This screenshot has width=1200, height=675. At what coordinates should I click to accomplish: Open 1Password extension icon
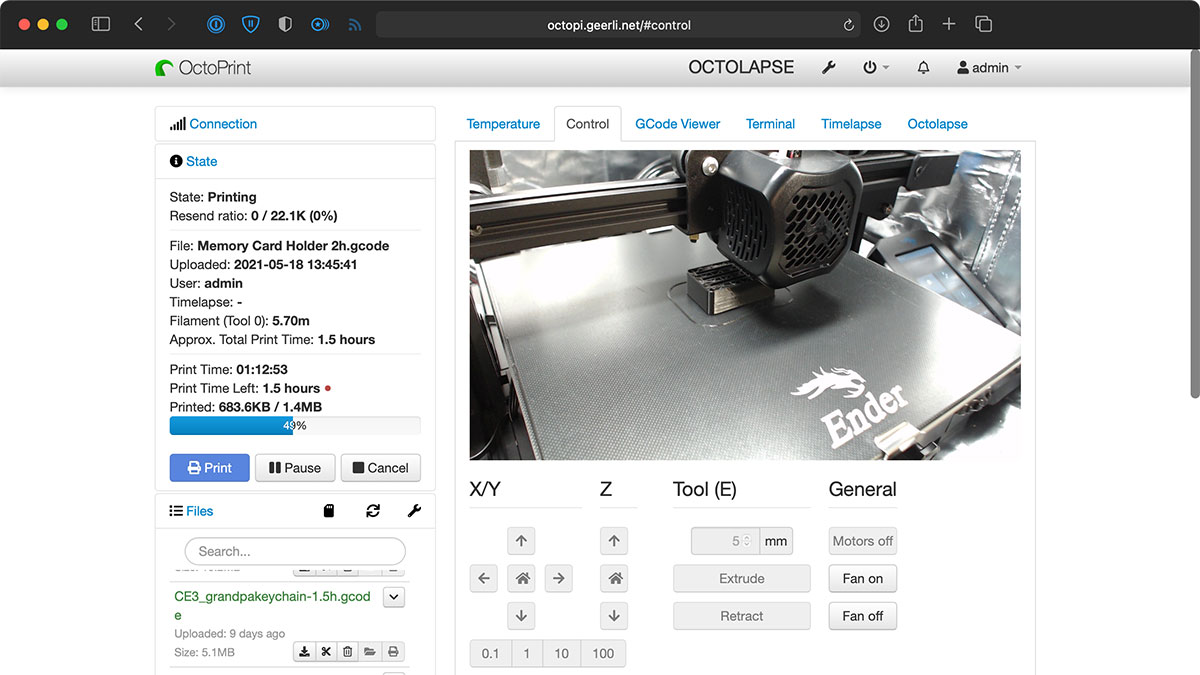[217, 24]
